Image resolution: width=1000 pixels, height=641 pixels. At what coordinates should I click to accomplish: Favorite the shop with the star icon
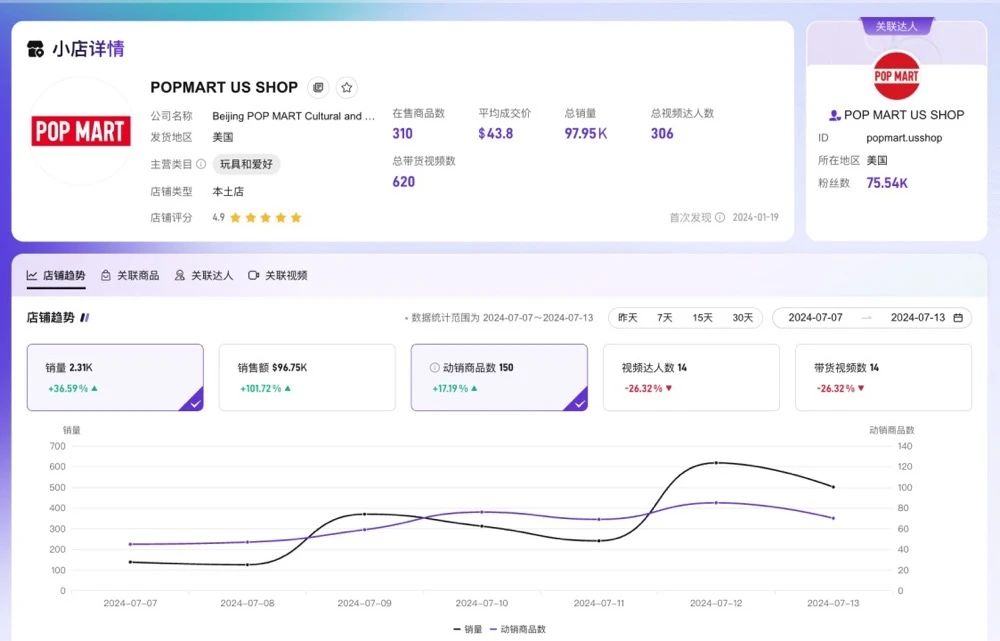click(x=346, y=88)
